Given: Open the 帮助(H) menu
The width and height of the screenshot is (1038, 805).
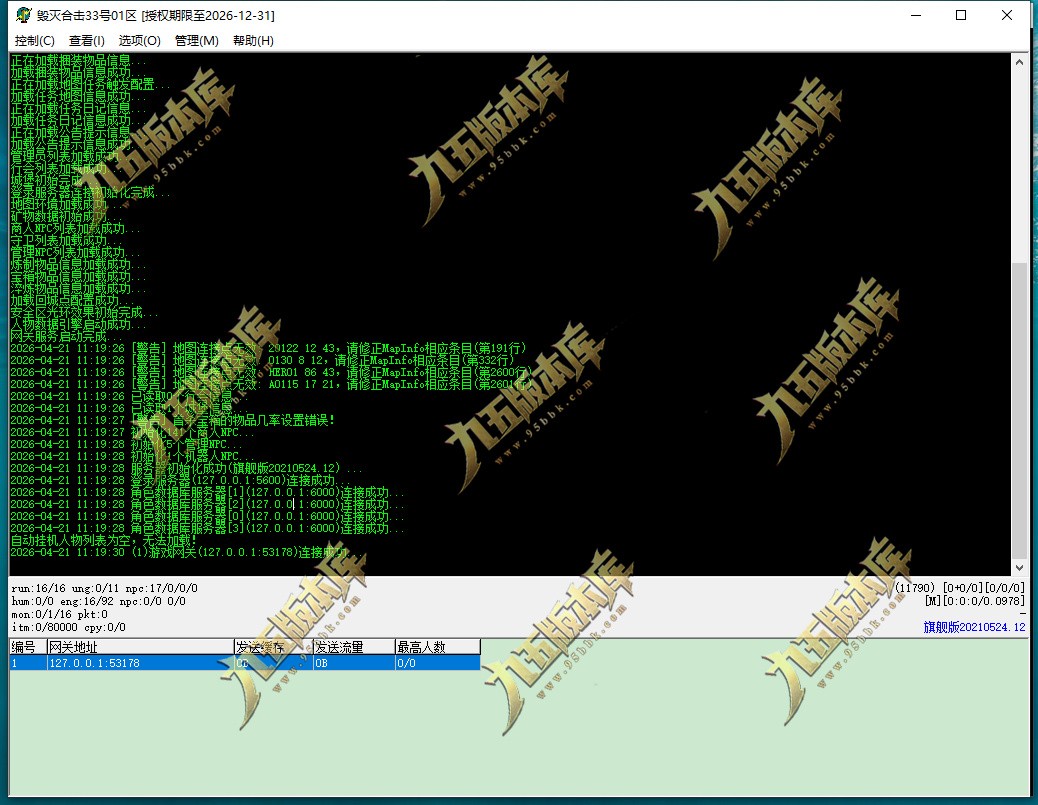Looking at the screenshot, I should (x=253, y=40).
